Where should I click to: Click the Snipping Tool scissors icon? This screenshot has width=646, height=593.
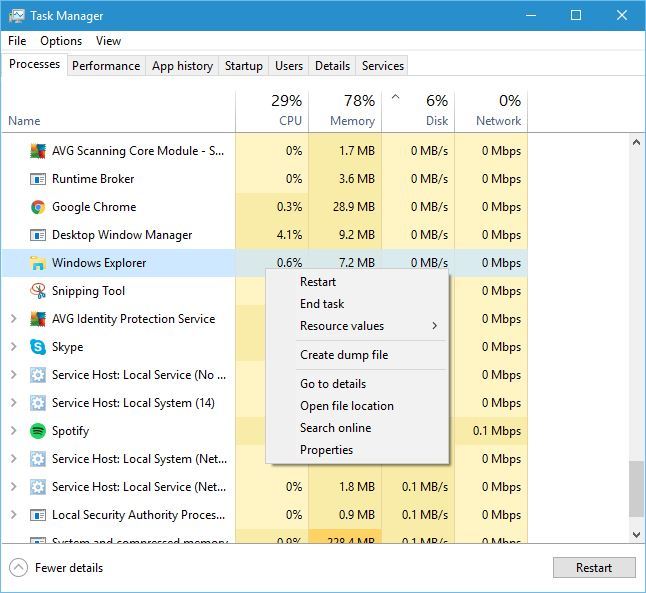[x=38, y=291]
